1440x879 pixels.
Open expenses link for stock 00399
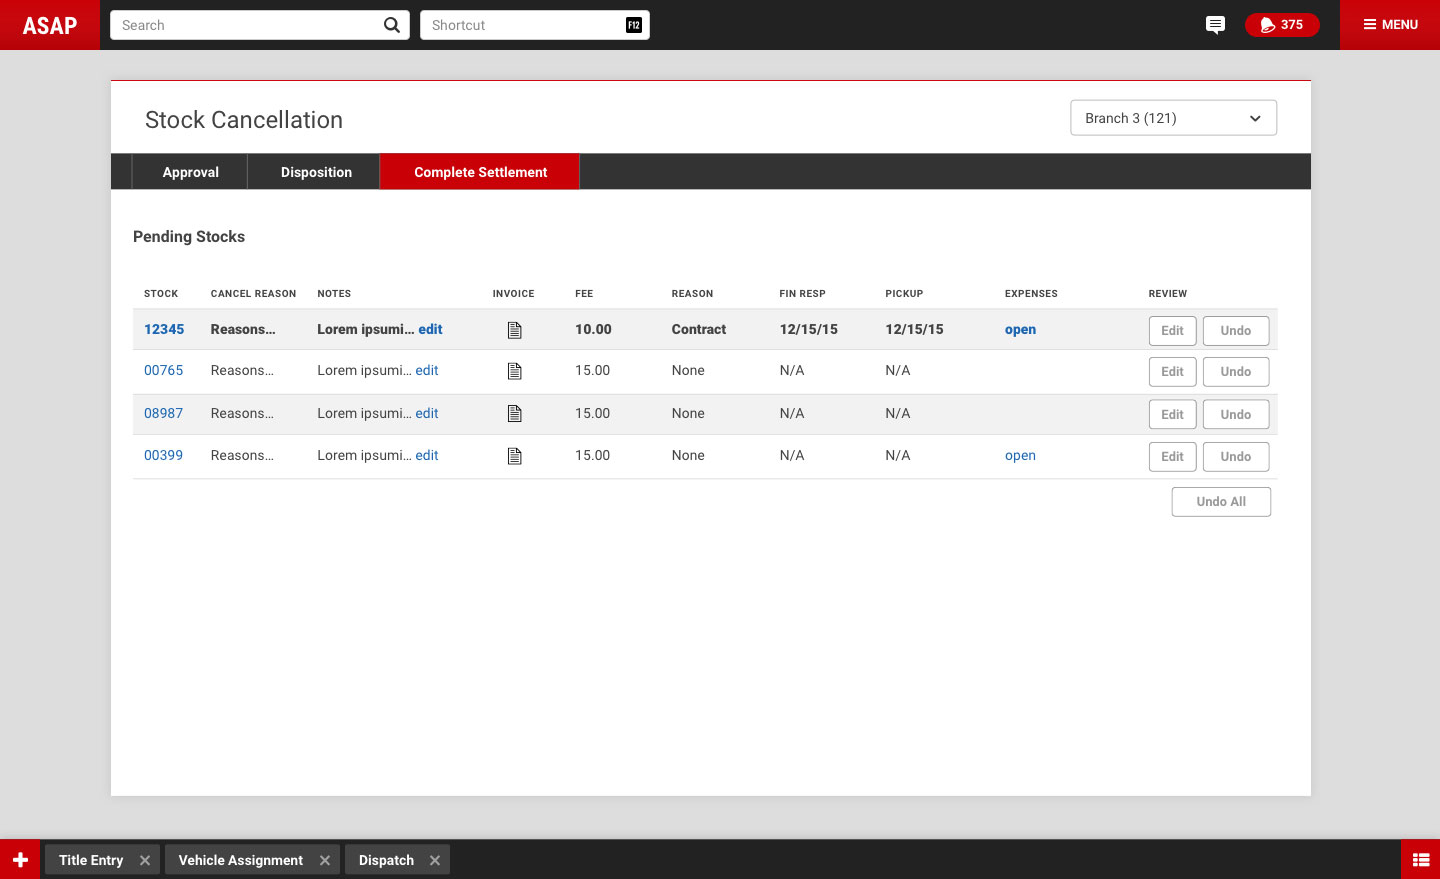coord(1020,456)
